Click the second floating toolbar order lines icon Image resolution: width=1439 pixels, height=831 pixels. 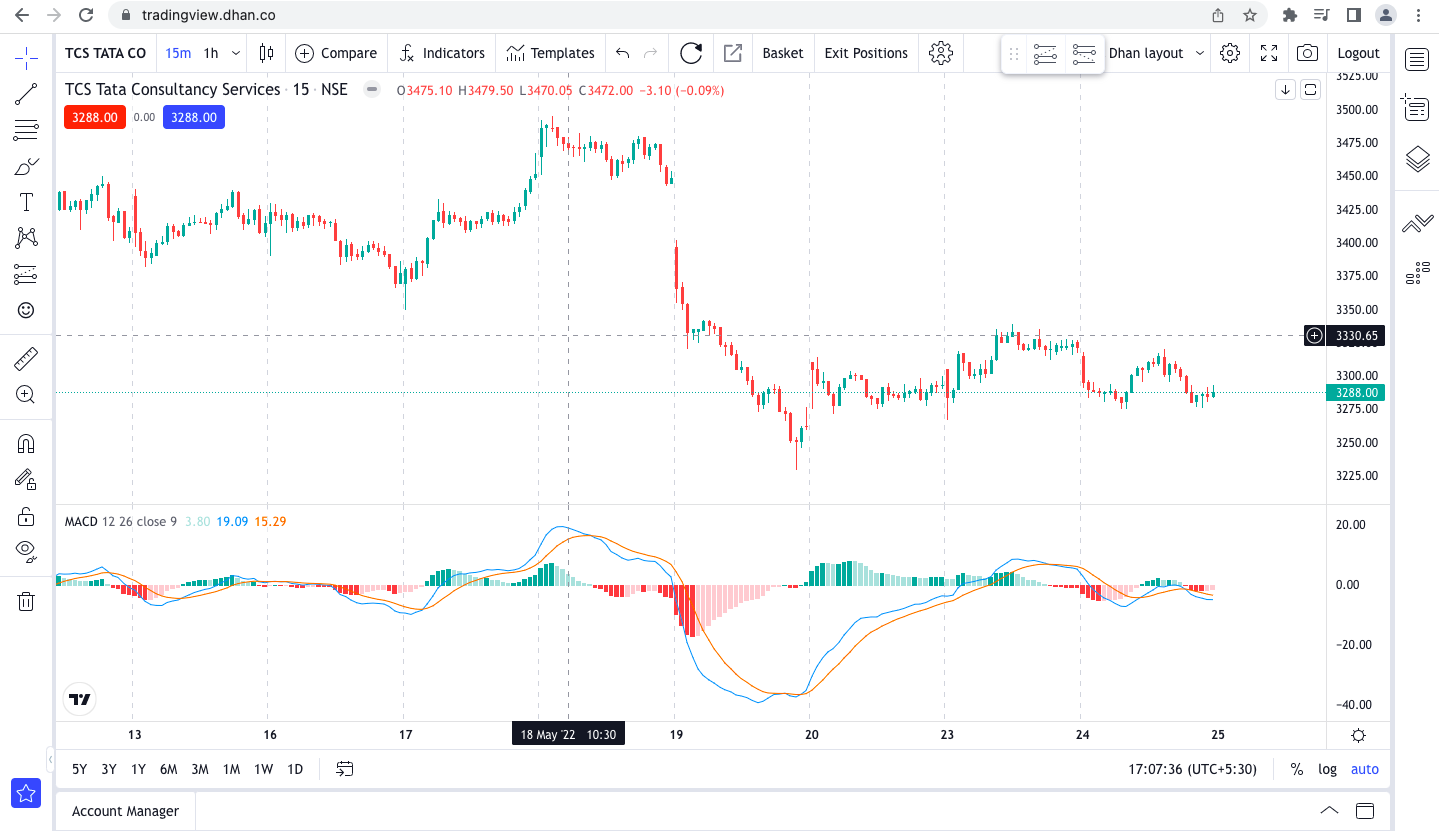point(1084,54)
